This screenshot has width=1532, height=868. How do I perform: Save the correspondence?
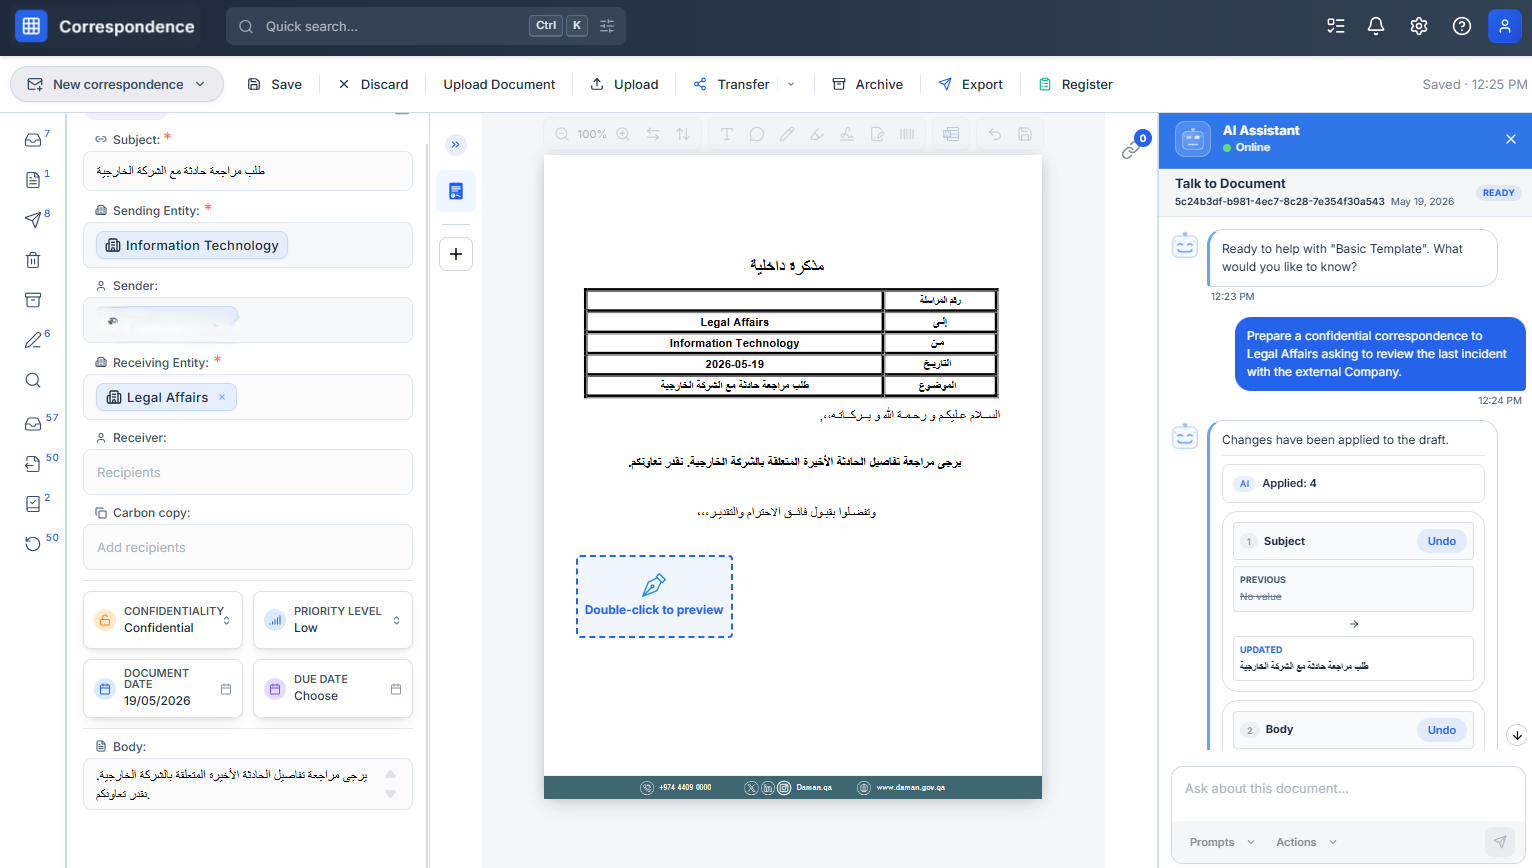275,84
